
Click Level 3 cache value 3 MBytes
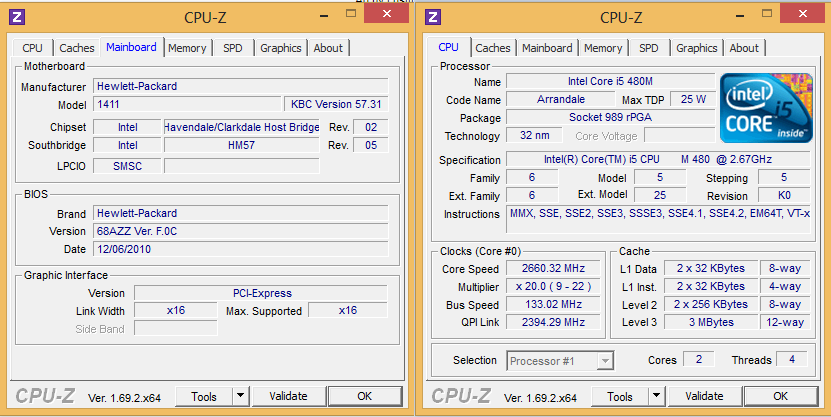[x=711, y=323]
